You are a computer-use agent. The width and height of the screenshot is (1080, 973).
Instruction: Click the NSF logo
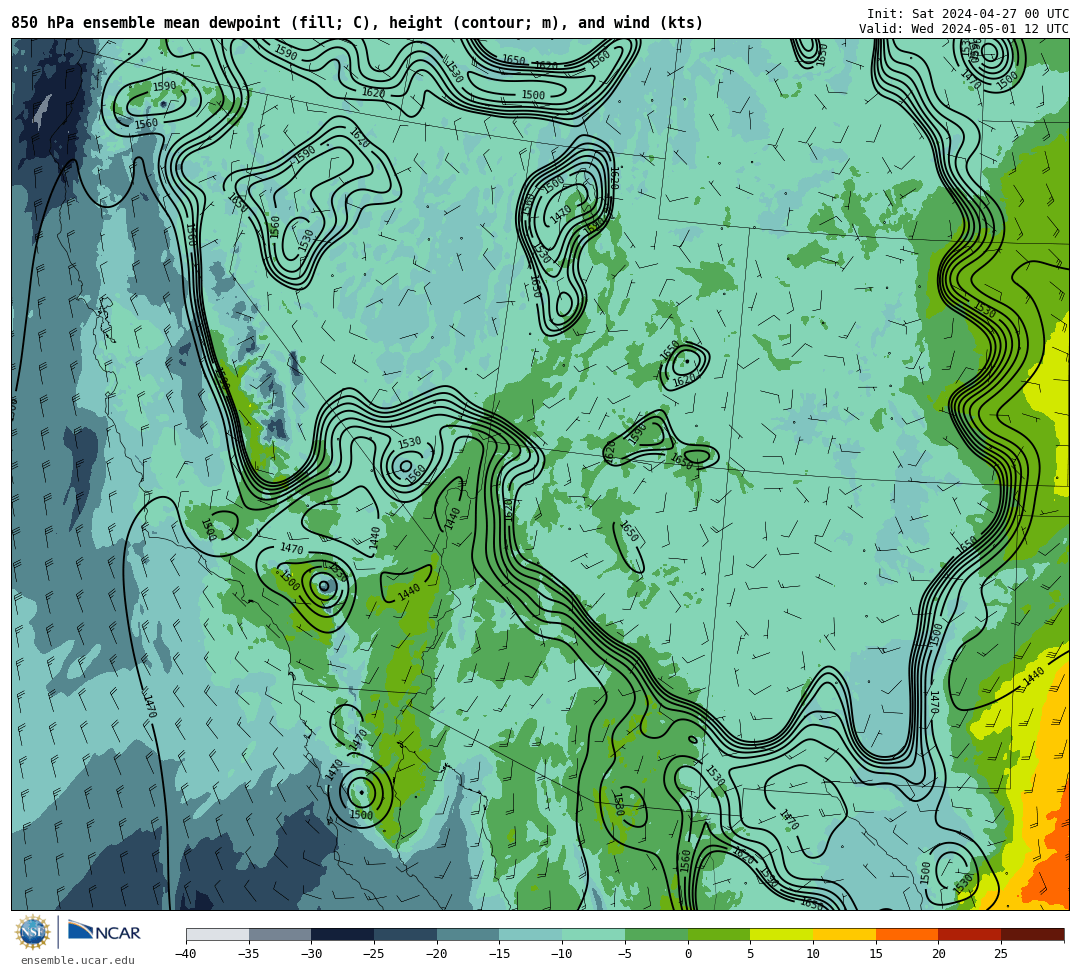pos(33,932)
